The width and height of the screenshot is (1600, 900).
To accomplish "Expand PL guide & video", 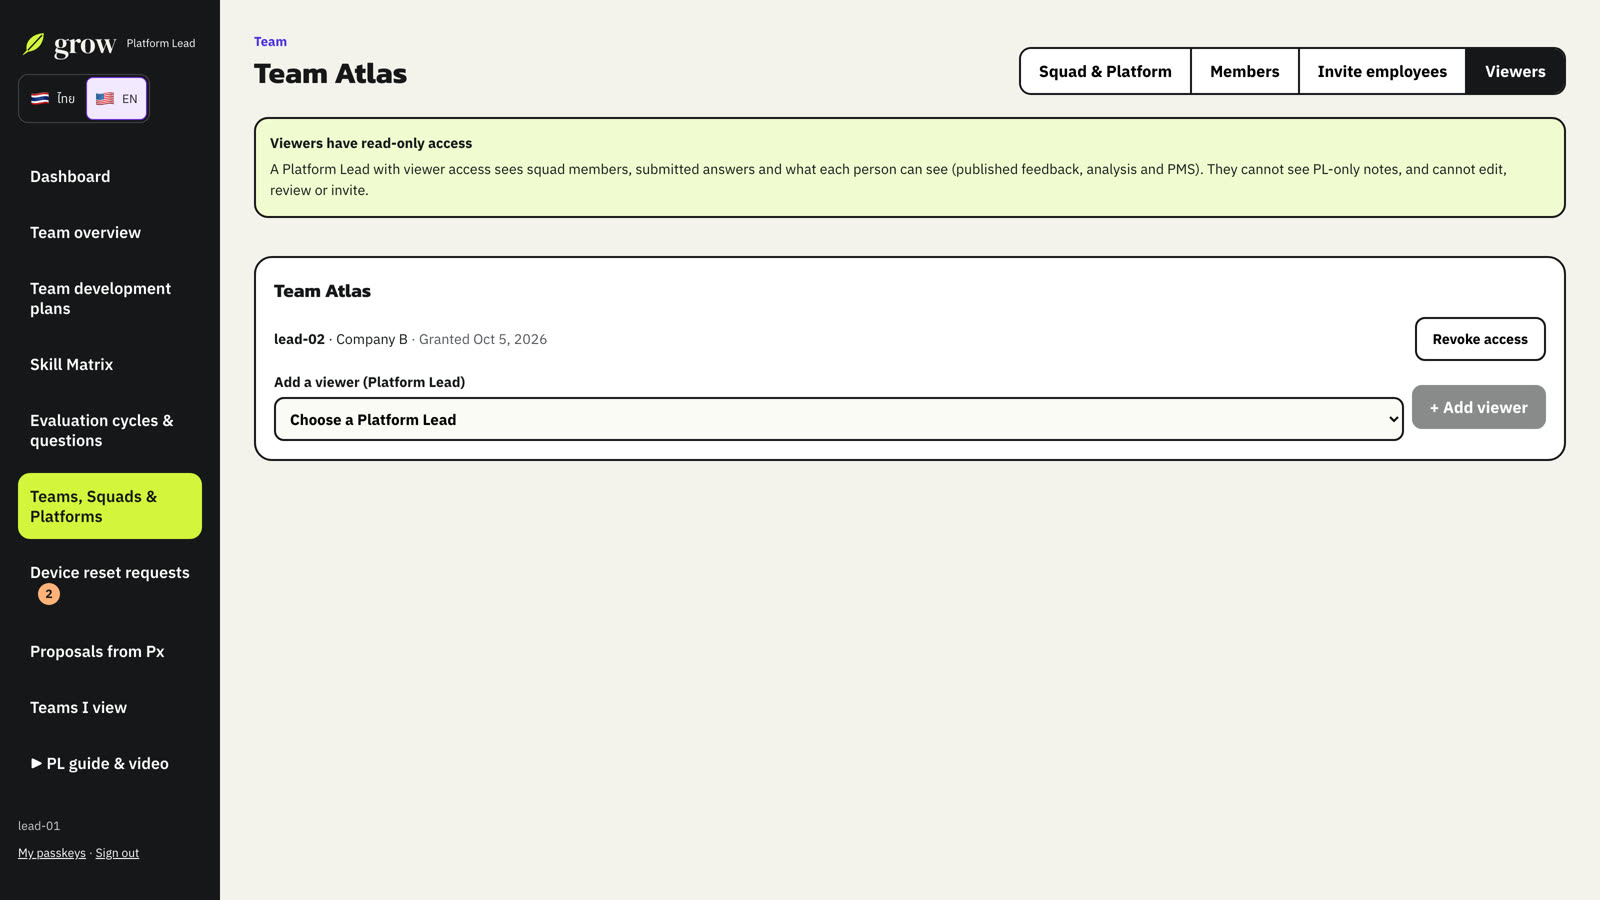I will click(110, 764).
